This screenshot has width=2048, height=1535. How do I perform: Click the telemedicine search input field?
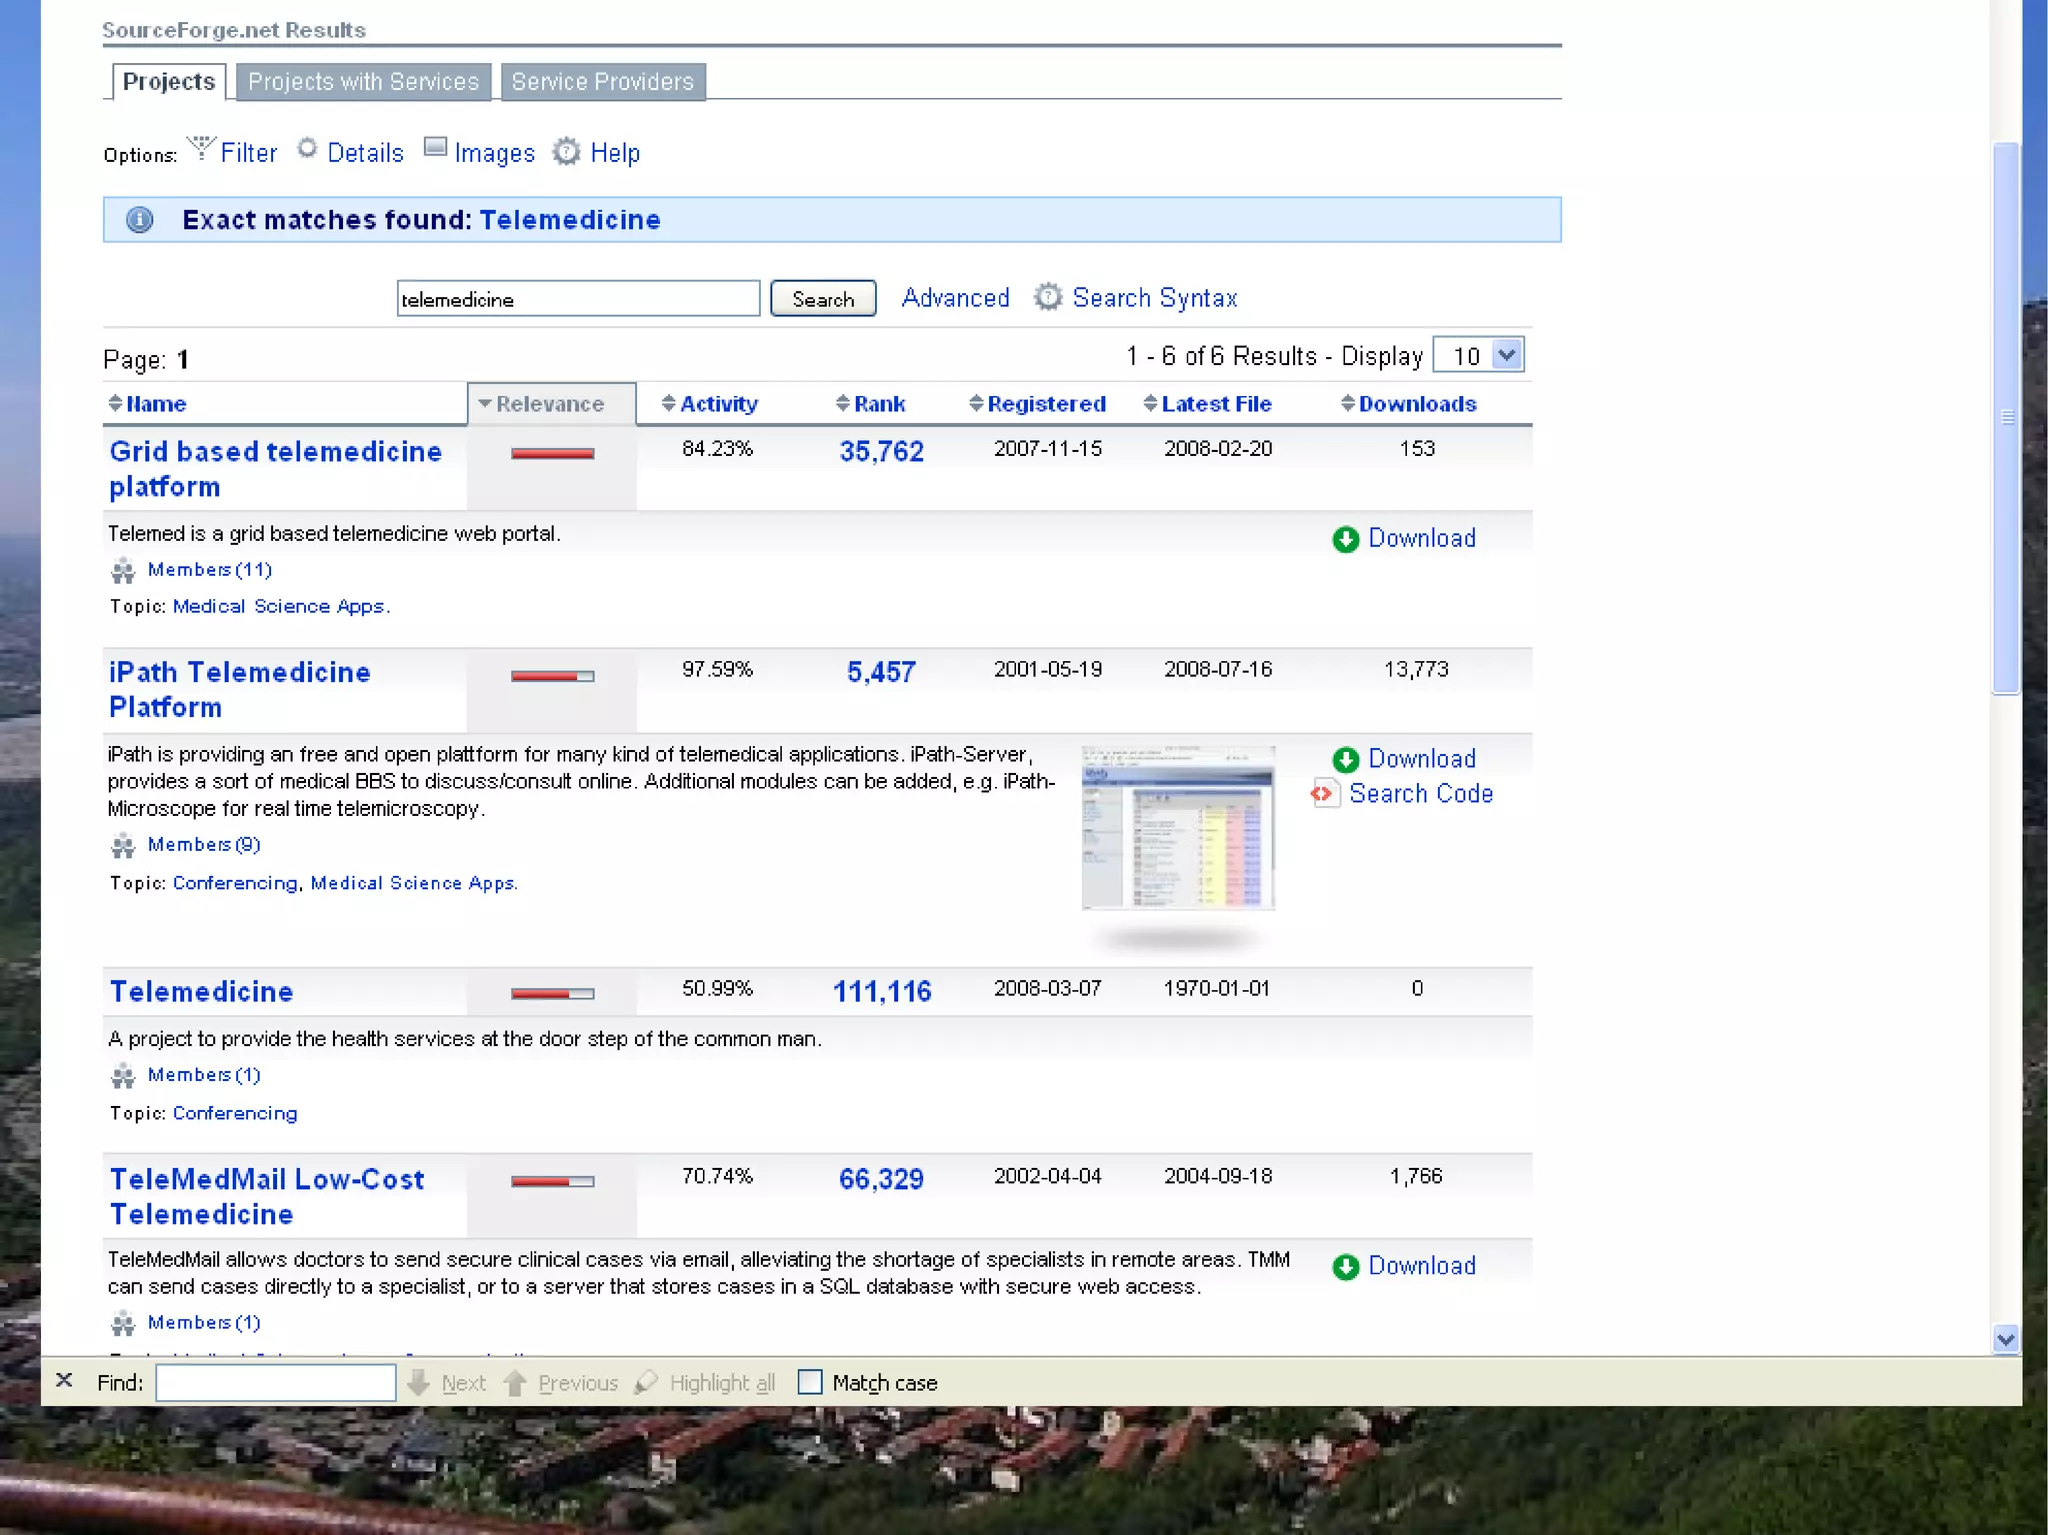[577, 299]
